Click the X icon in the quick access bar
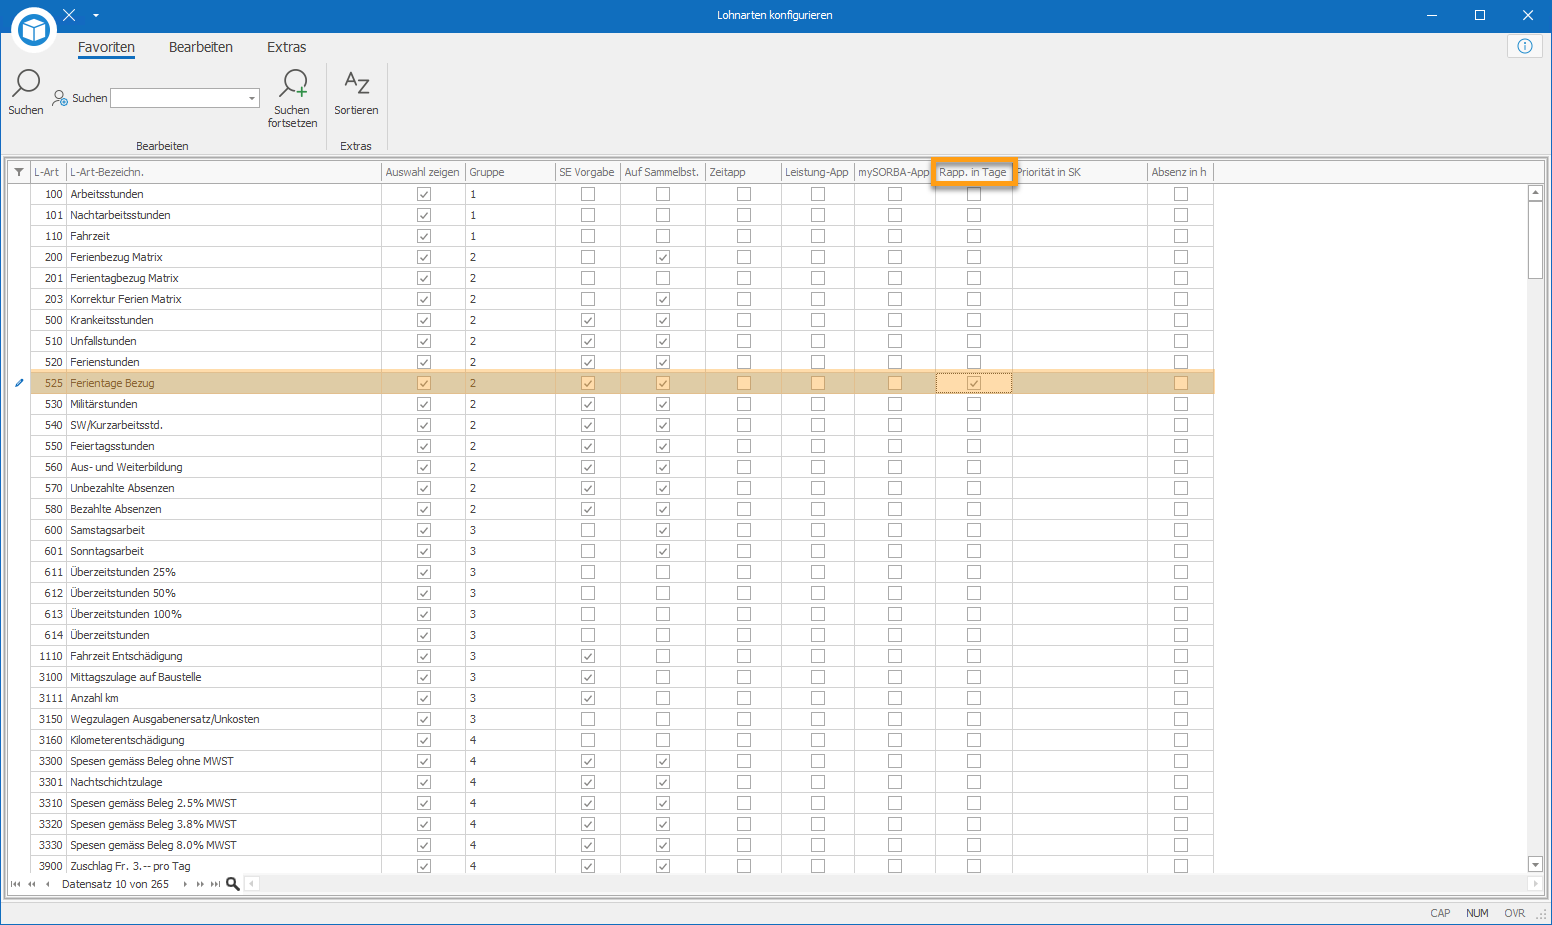1552x925 pixels. [x=69, y=15]
